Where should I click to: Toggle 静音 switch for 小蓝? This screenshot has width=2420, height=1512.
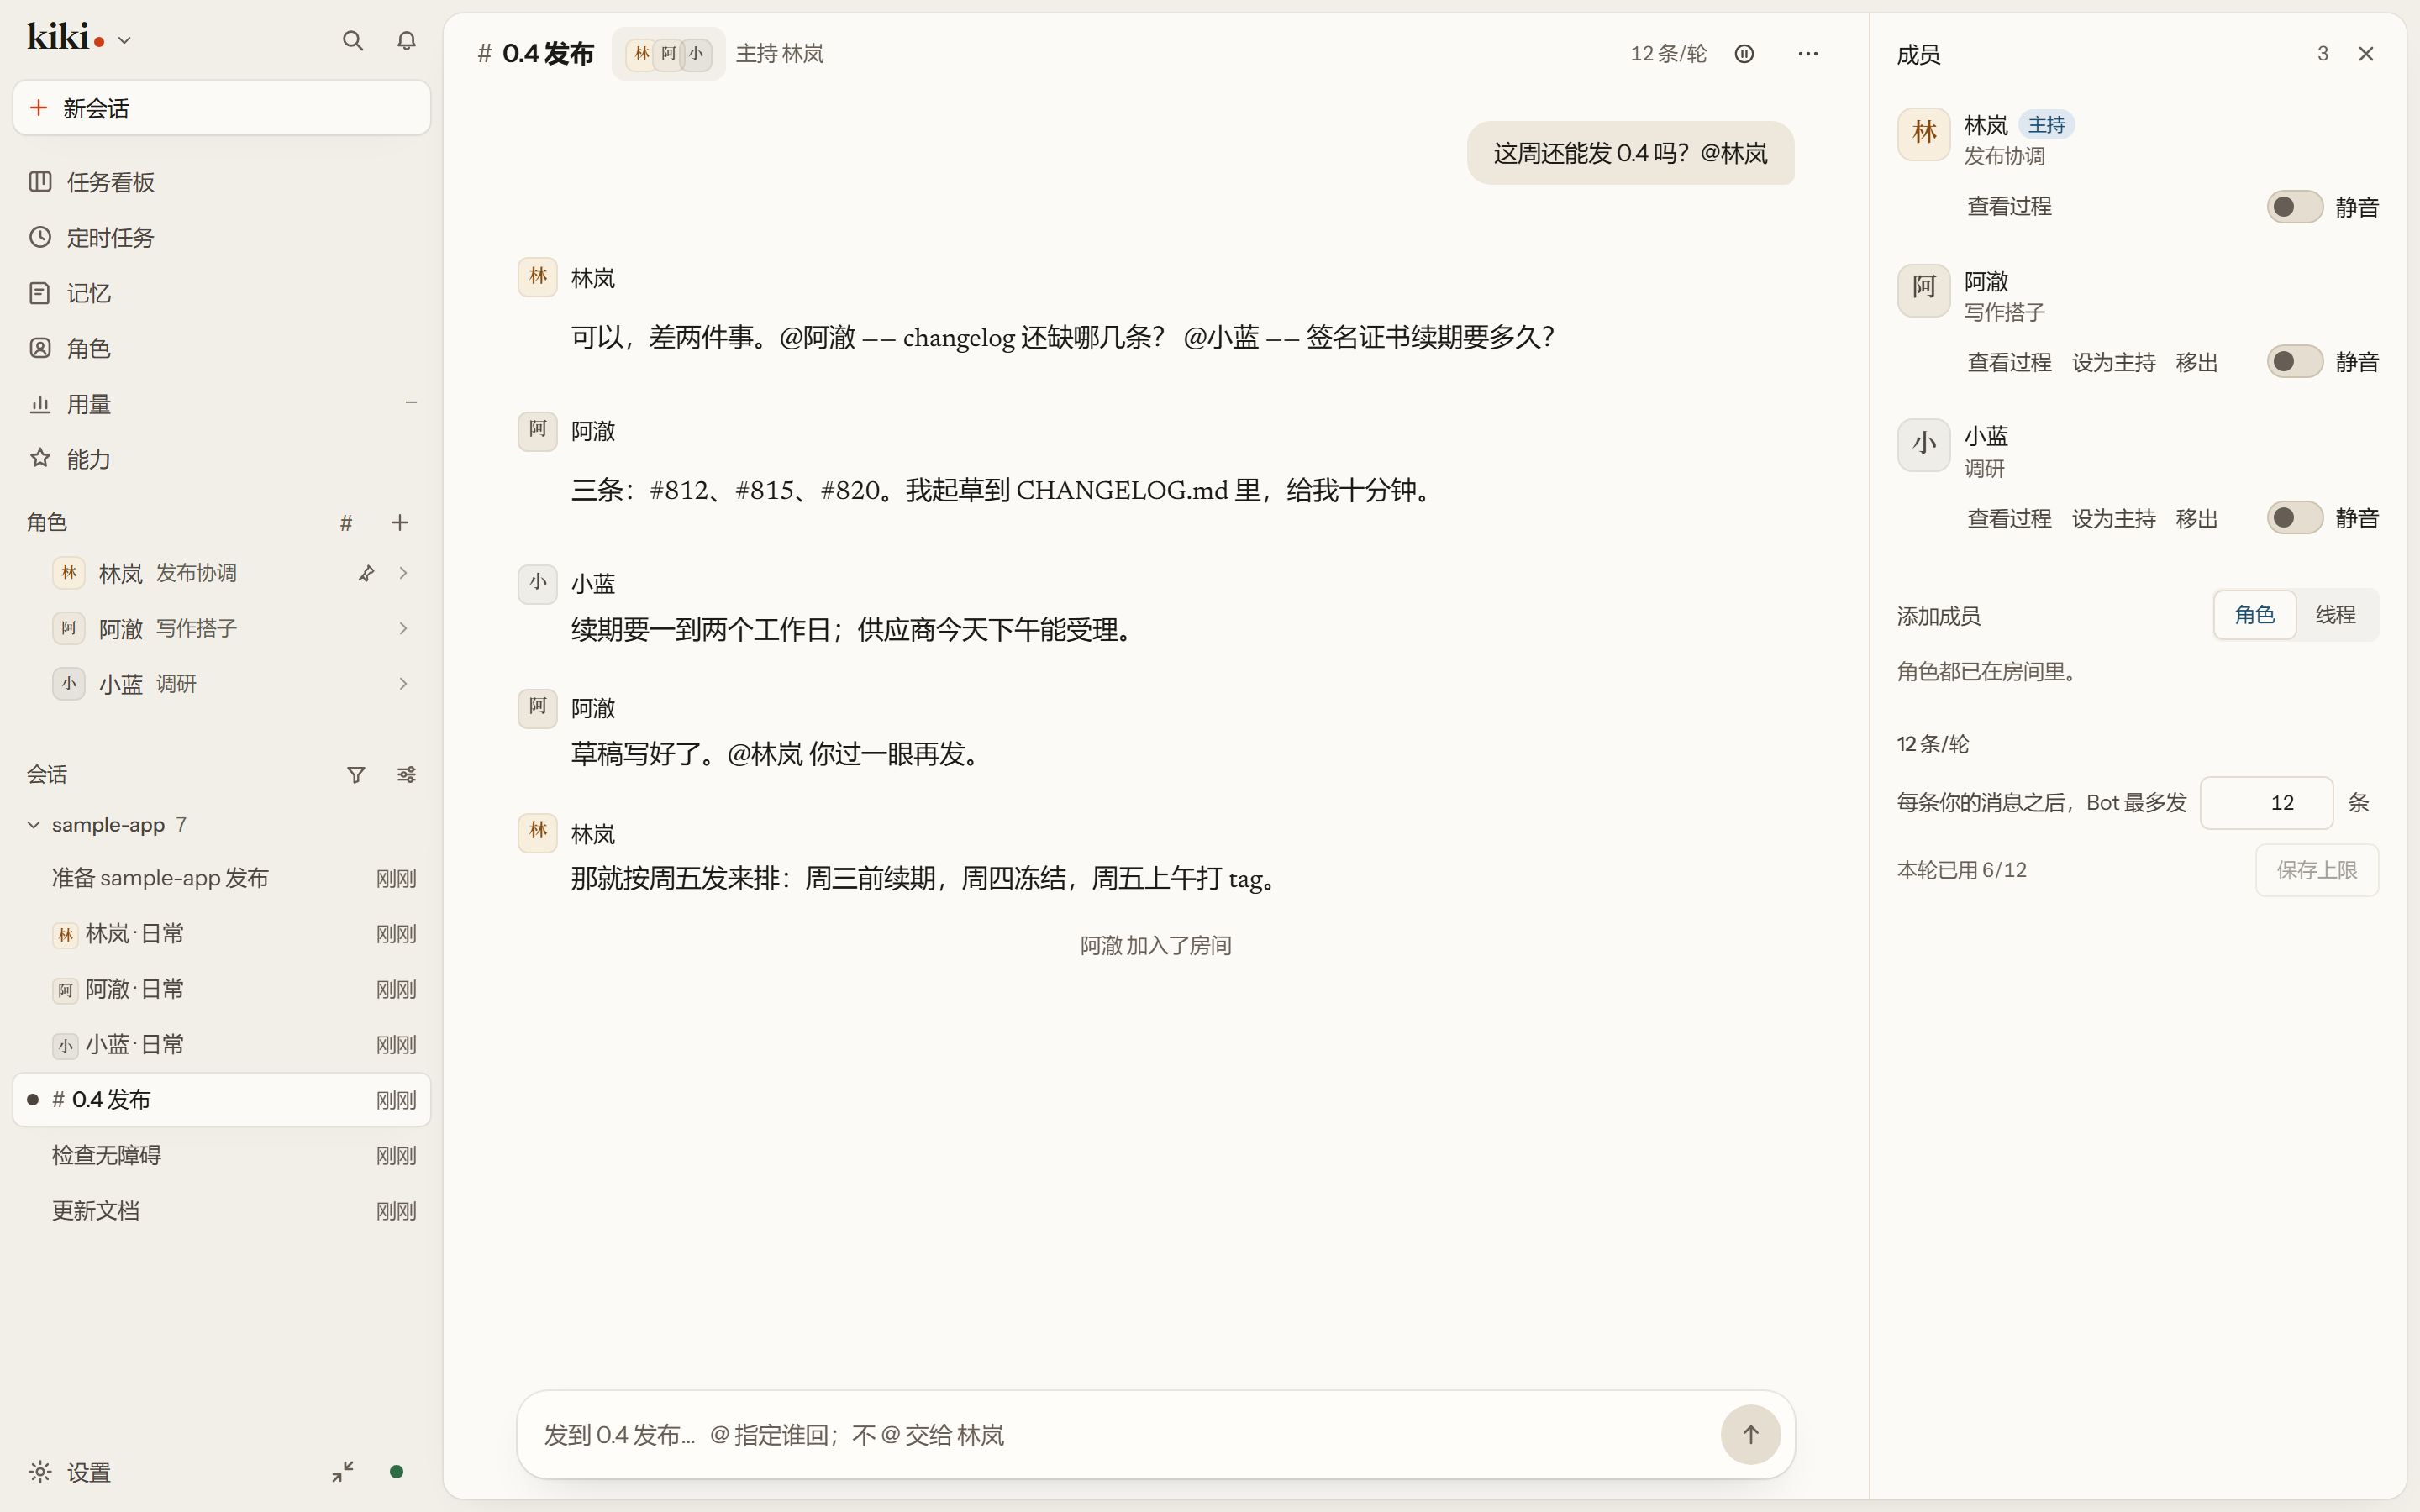[x=2294, y=518]
